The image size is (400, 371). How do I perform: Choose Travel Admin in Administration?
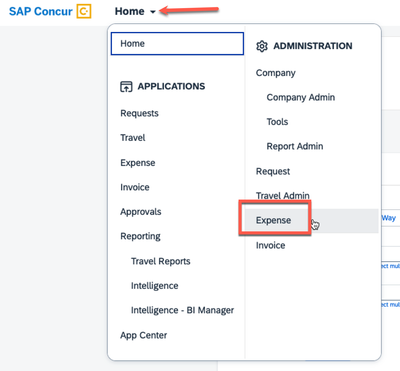(x=283, y=195)
